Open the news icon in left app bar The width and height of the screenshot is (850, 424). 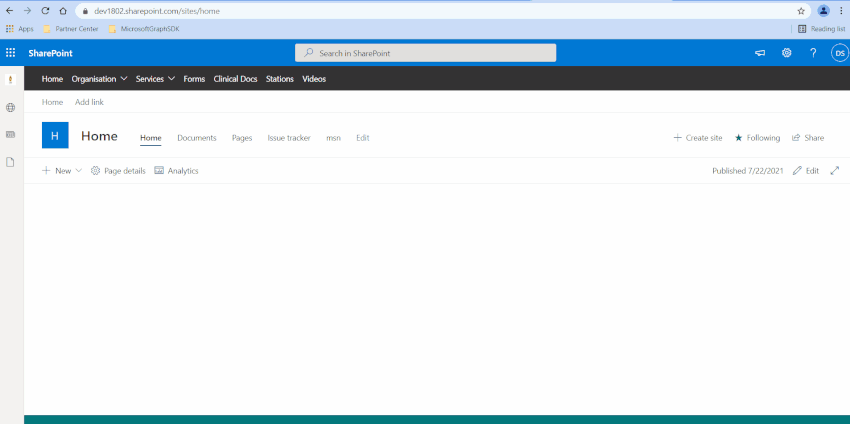(x=10, y=134)
